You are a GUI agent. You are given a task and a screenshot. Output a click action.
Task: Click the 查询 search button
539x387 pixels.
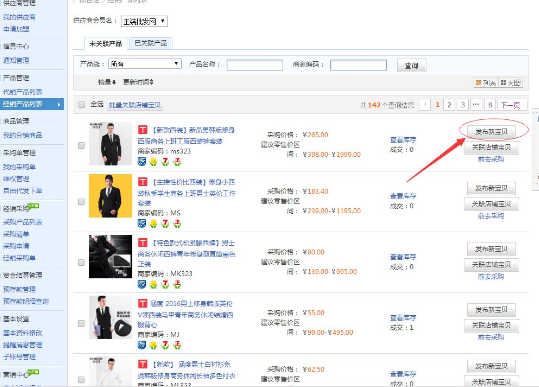coord(411,65)
